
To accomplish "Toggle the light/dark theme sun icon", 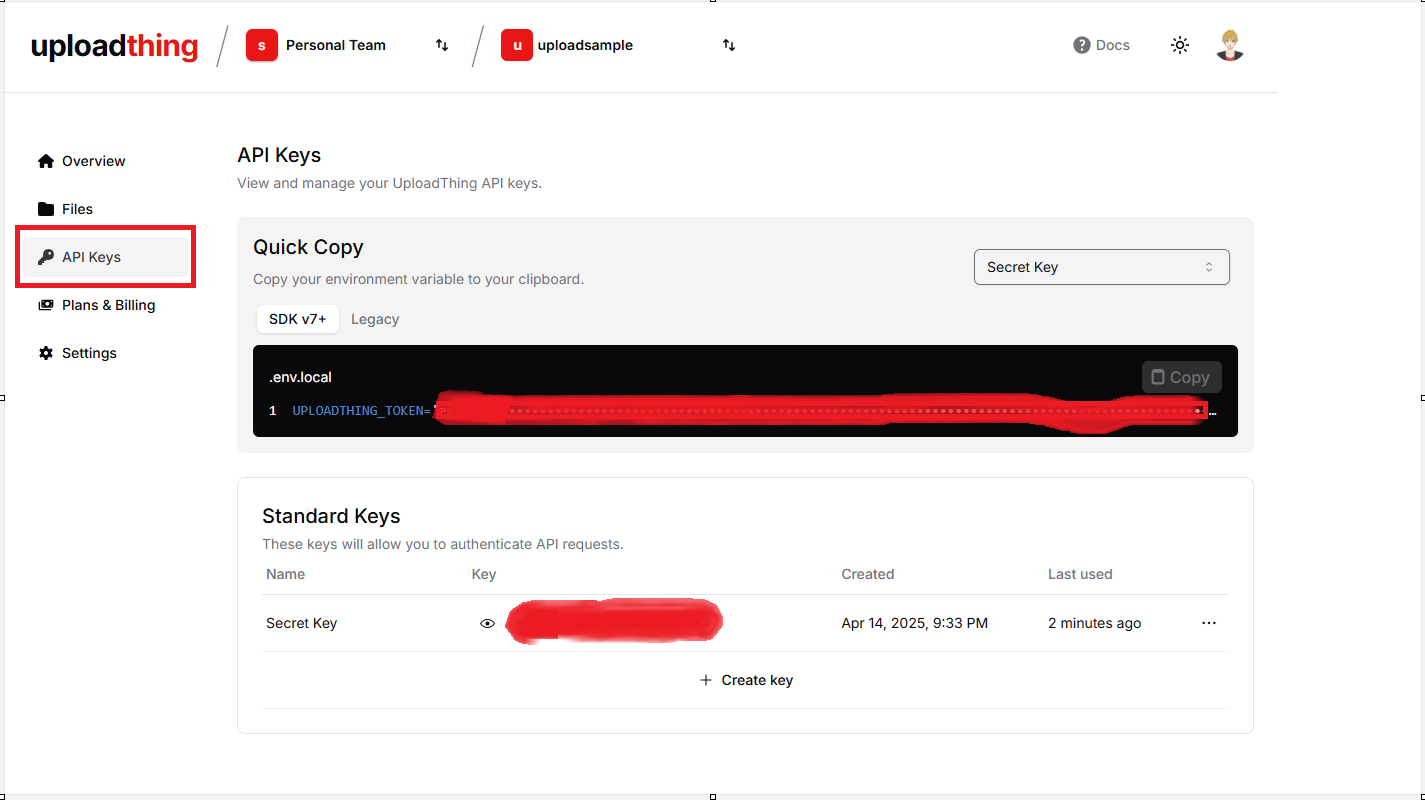I will 1180,45.
